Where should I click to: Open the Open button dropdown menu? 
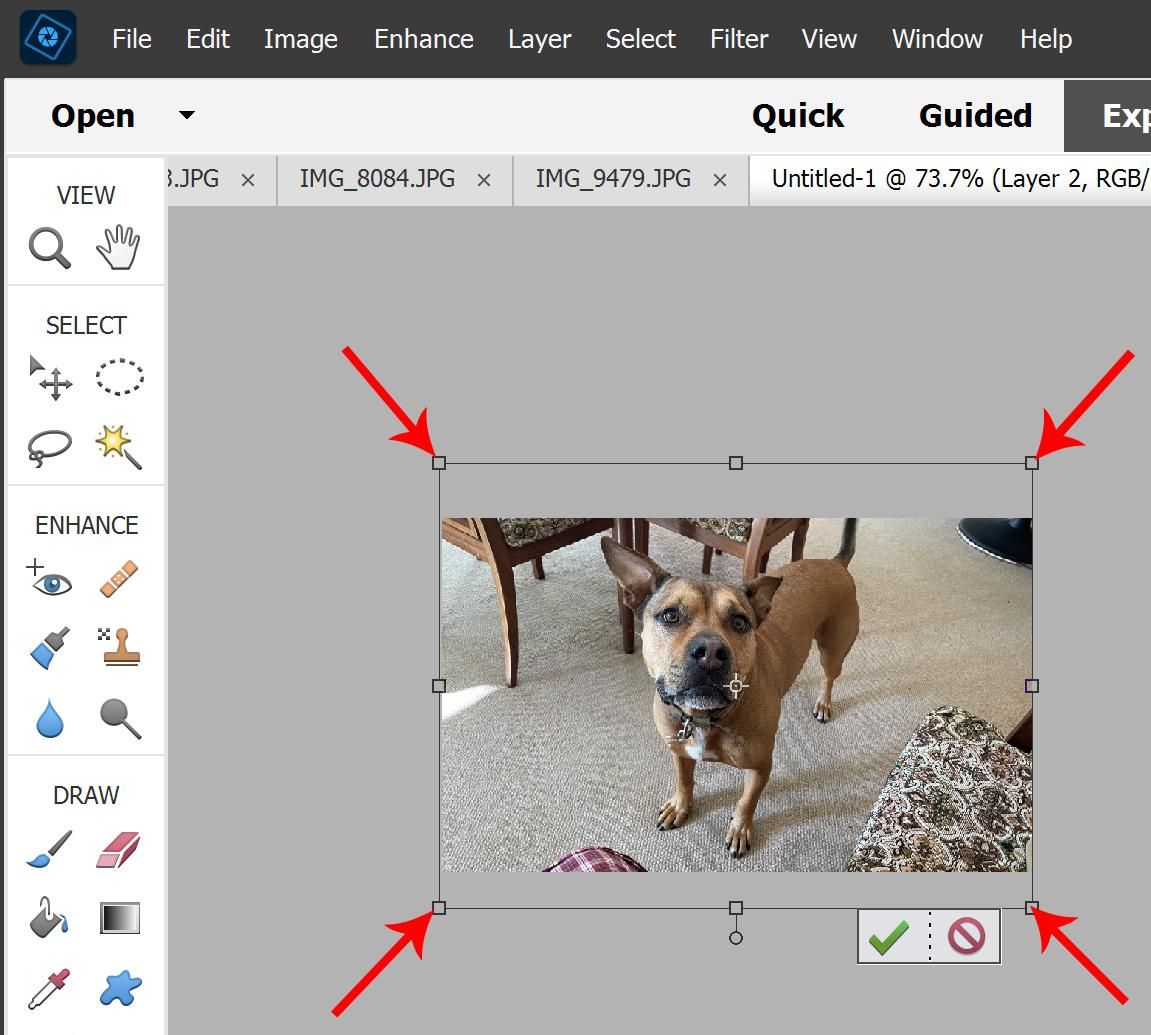[x=185, y=115]
